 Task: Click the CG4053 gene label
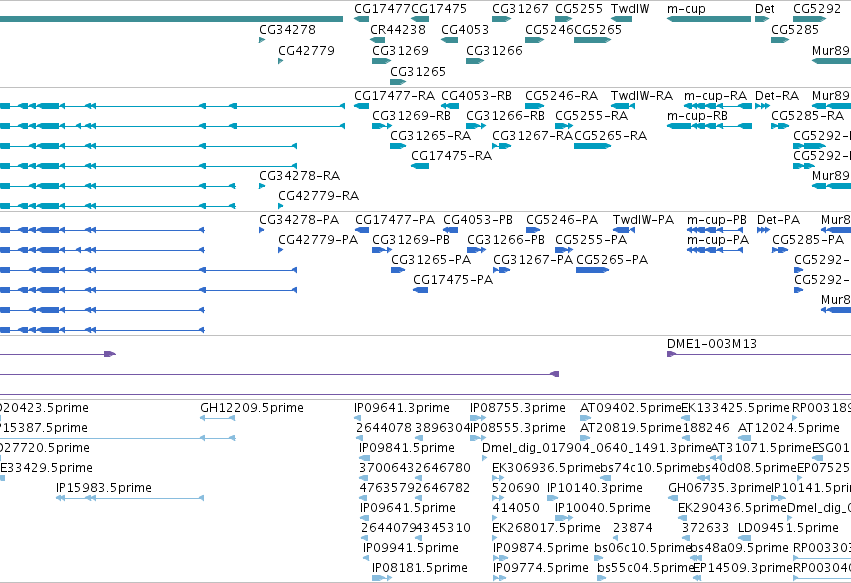pos(465,29)
